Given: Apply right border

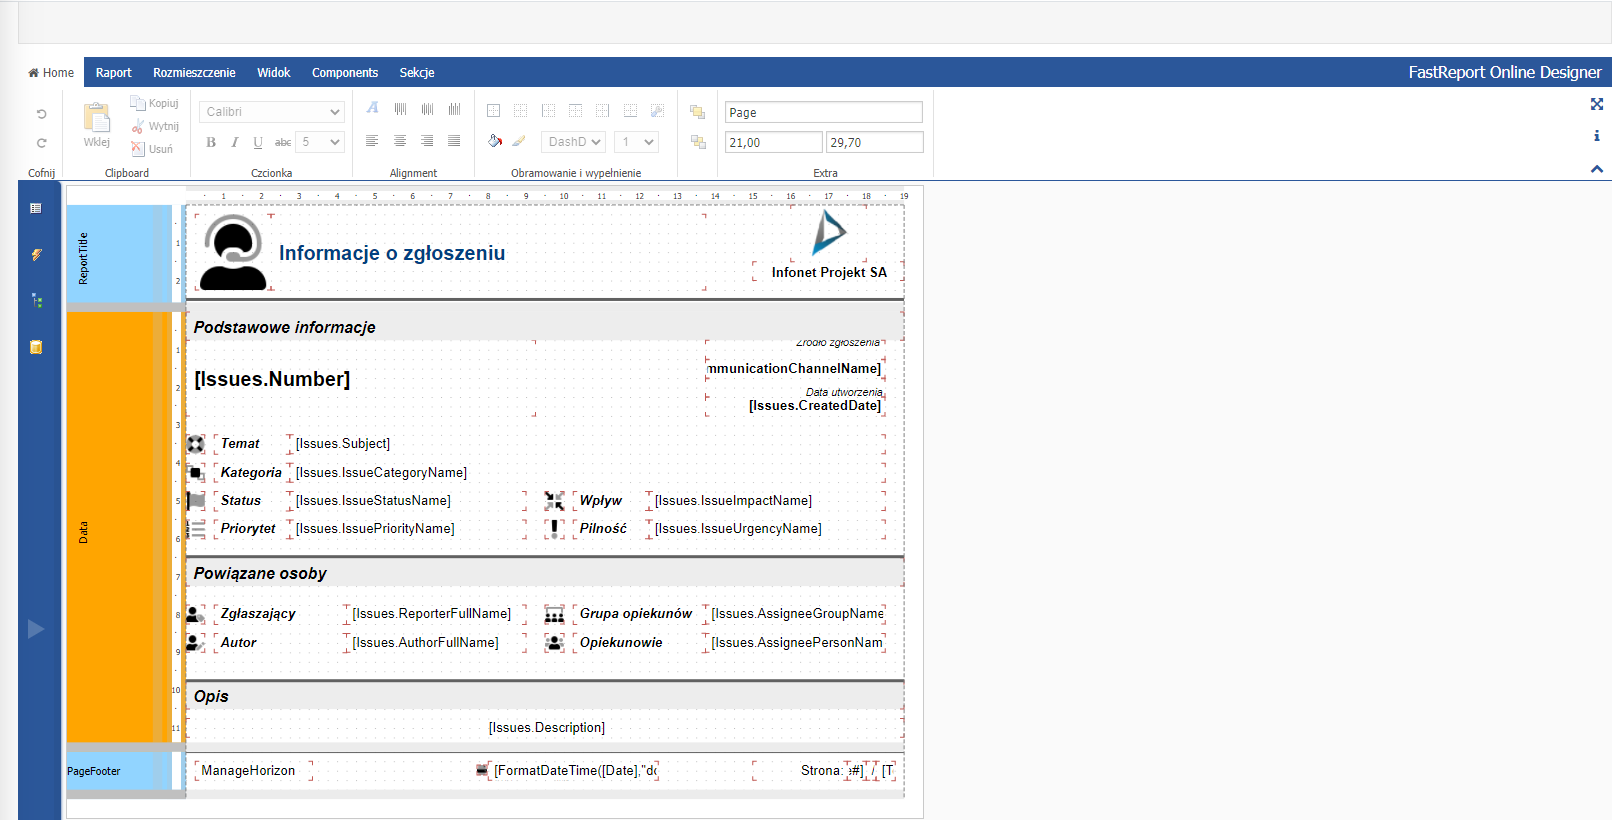Looking at the screenshot, I should point(602,110).
